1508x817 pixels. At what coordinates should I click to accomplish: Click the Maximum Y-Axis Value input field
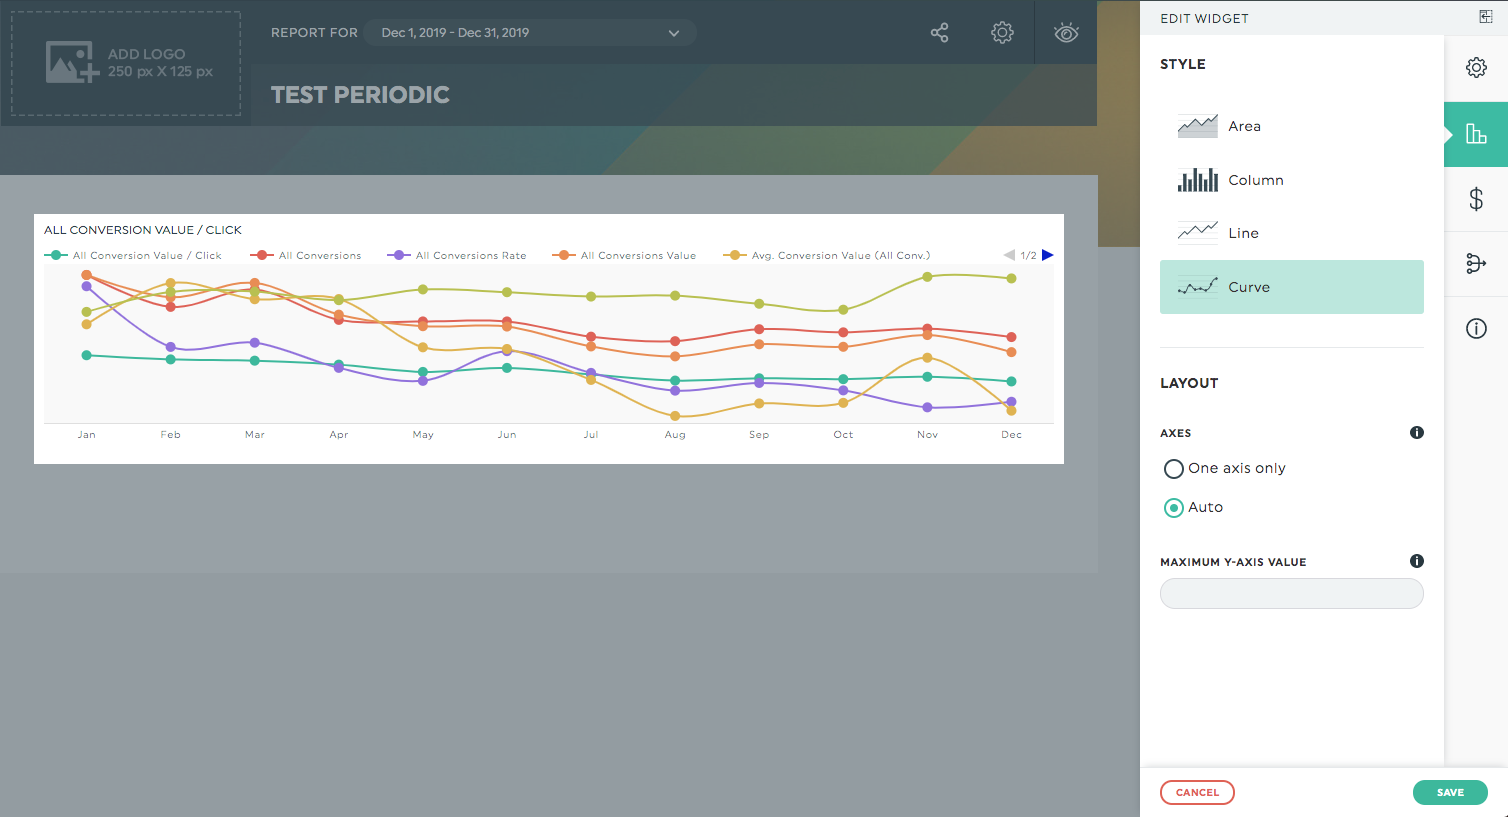pos(1291,593)
